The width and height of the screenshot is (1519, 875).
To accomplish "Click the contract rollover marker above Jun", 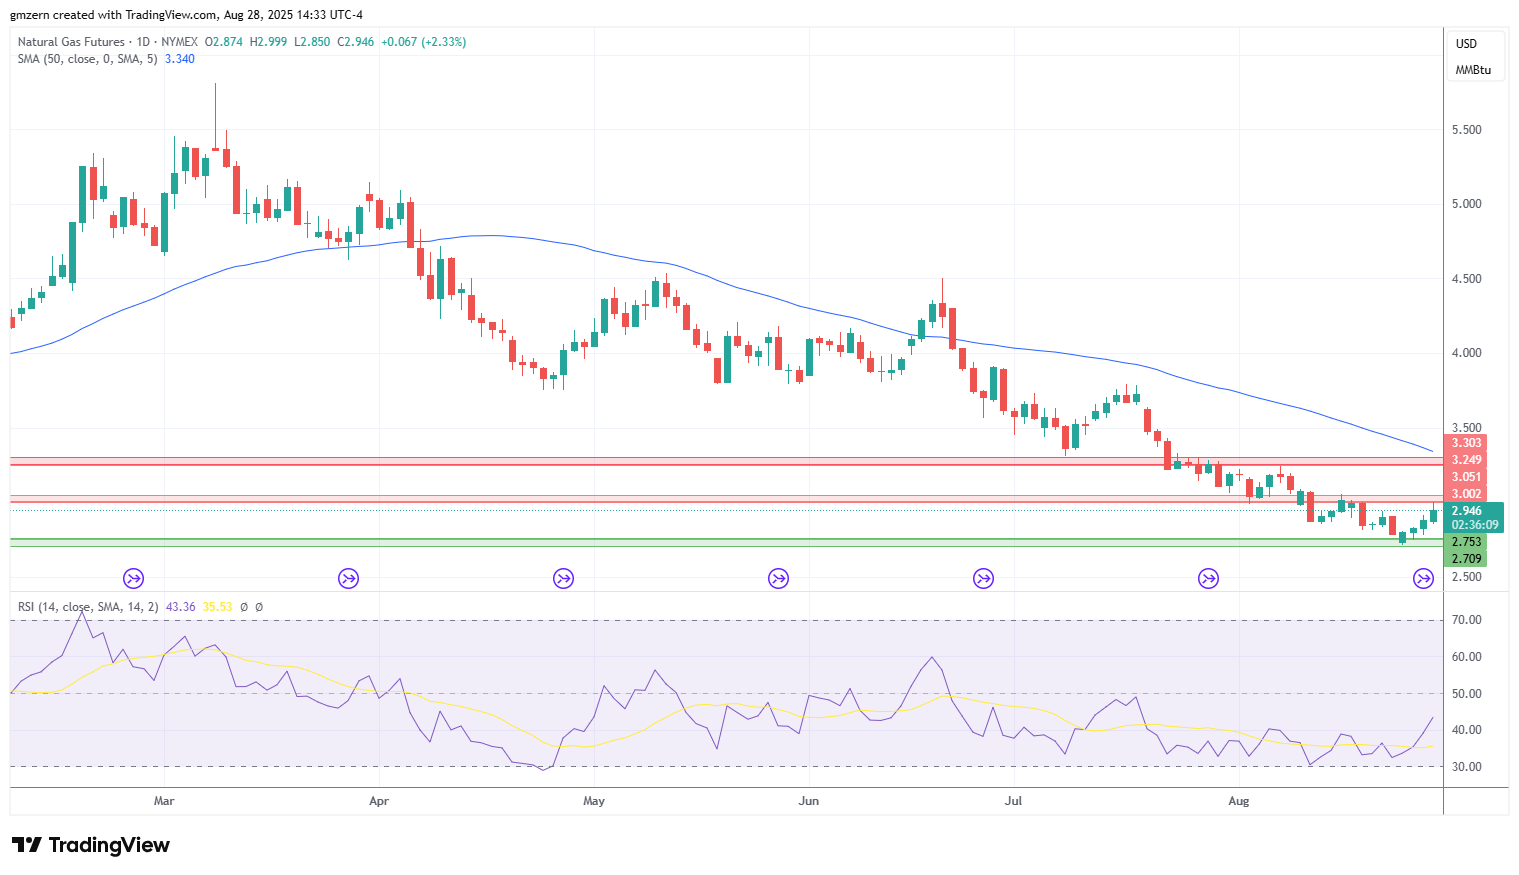I will pos(778,578).
